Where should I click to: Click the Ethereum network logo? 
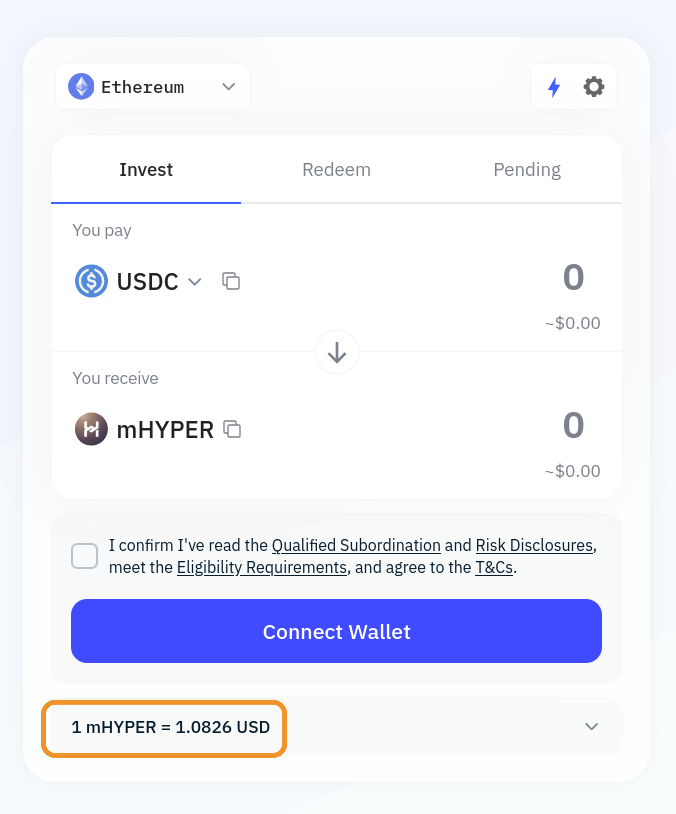(x=81, y=87)
